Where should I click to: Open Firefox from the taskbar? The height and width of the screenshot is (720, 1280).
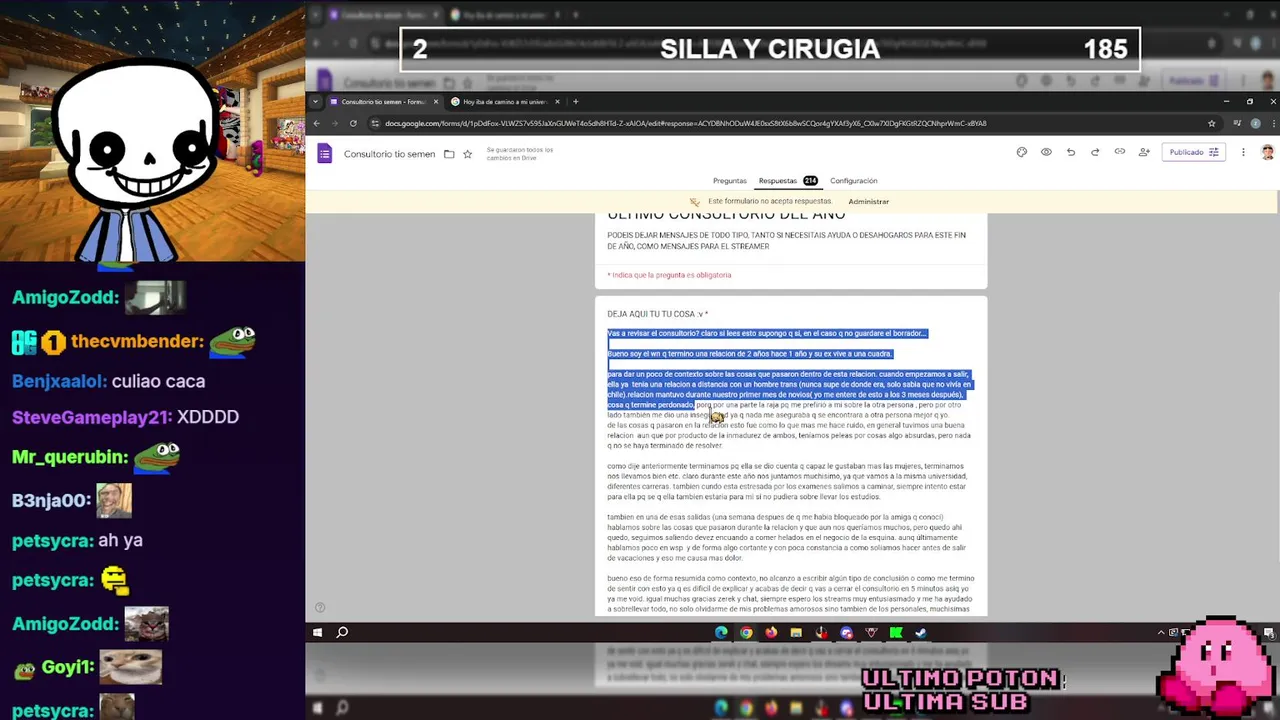pyautogui.click(x=771, y=632)
